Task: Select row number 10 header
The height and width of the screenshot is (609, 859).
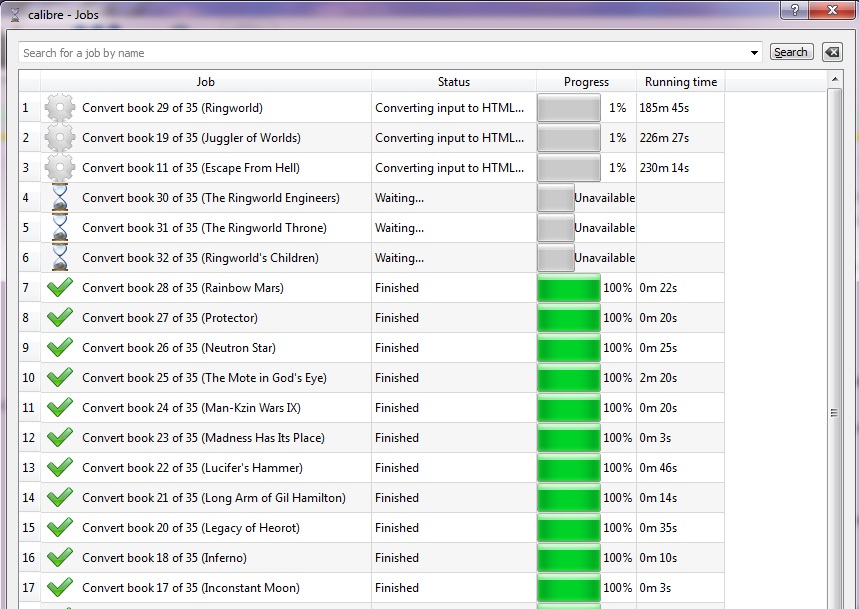Action: [30, 378]
